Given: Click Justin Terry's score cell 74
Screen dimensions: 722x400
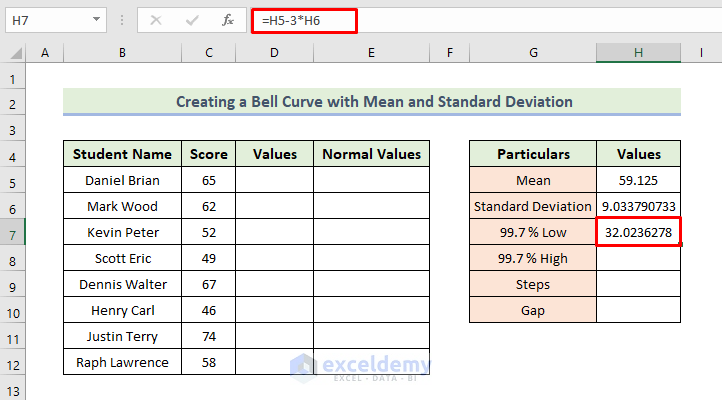Looking at the screenshot, I should point(208,336).
